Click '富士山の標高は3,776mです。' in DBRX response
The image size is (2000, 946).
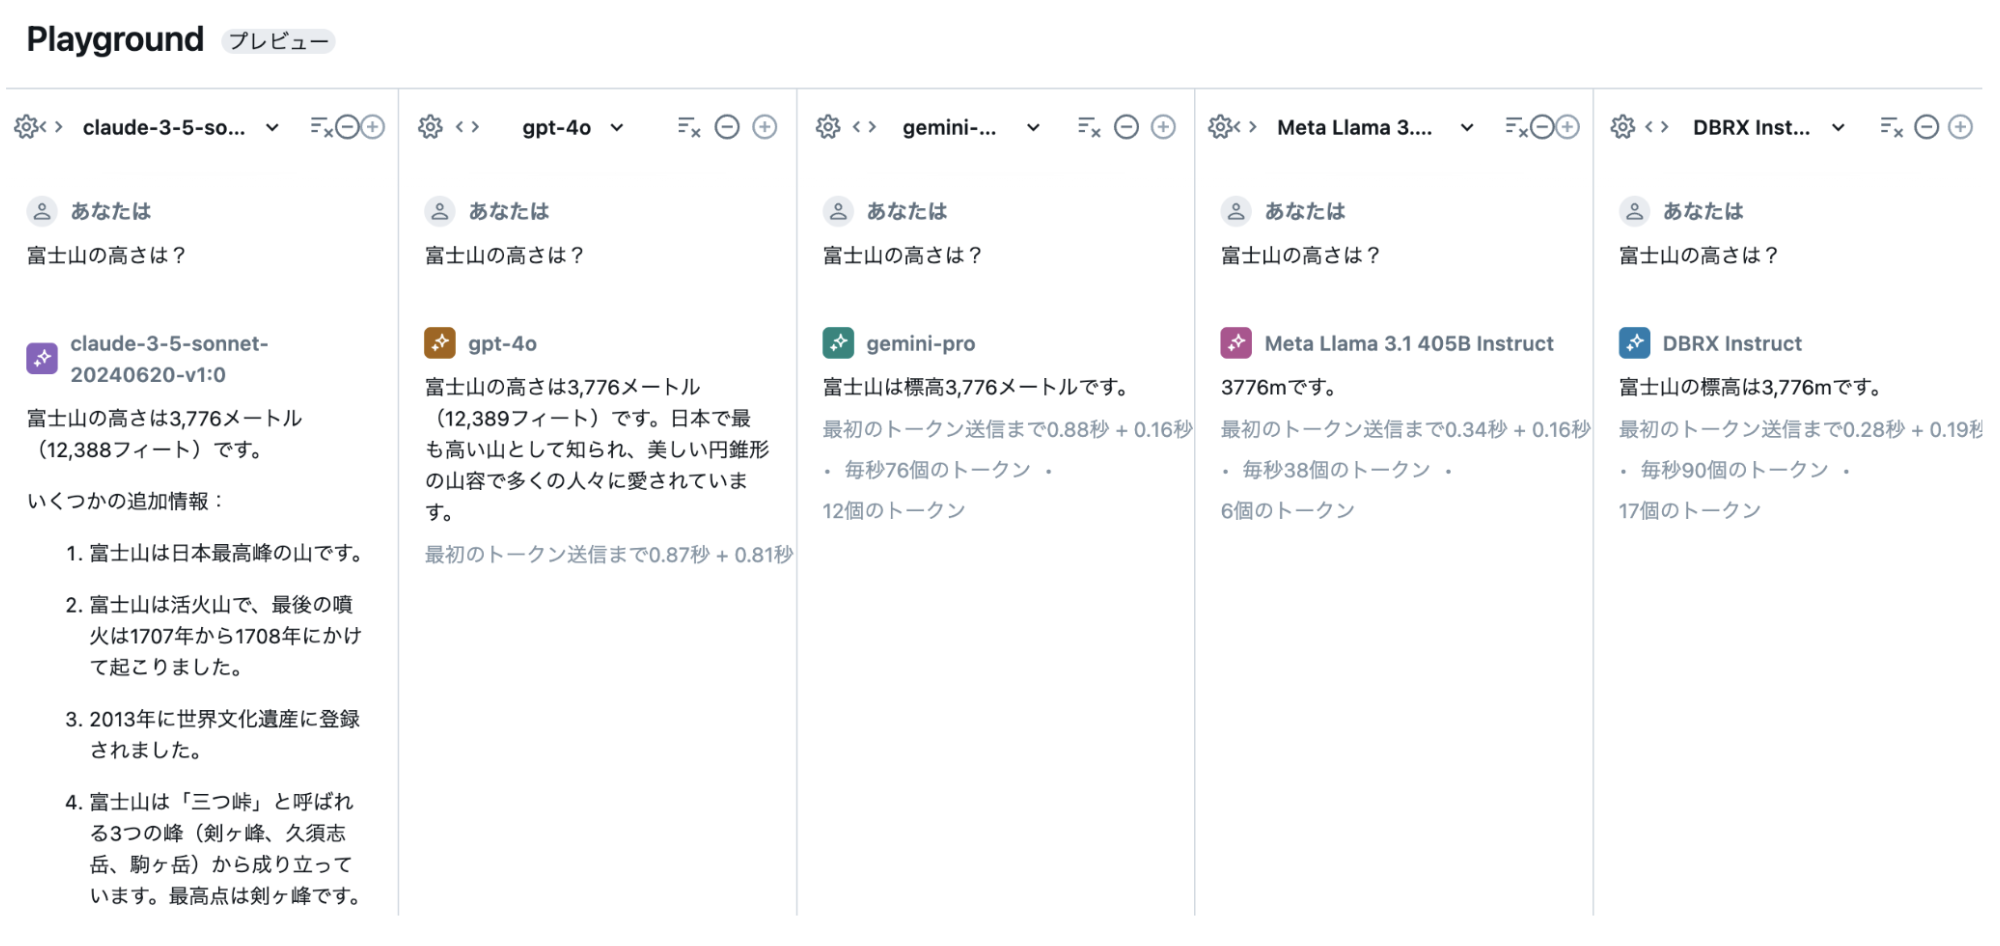pyautogui.click(x=1750, y=387)
